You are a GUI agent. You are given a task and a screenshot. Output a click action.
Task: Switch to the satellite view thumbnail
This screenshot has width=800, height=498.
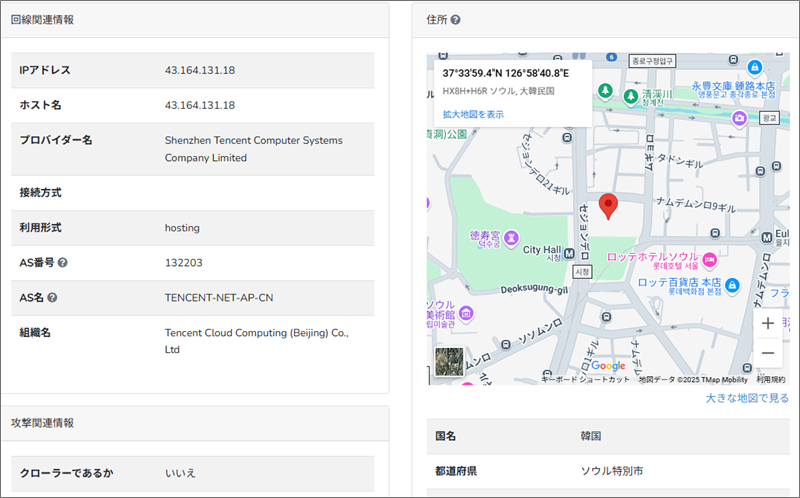point(449,362)
